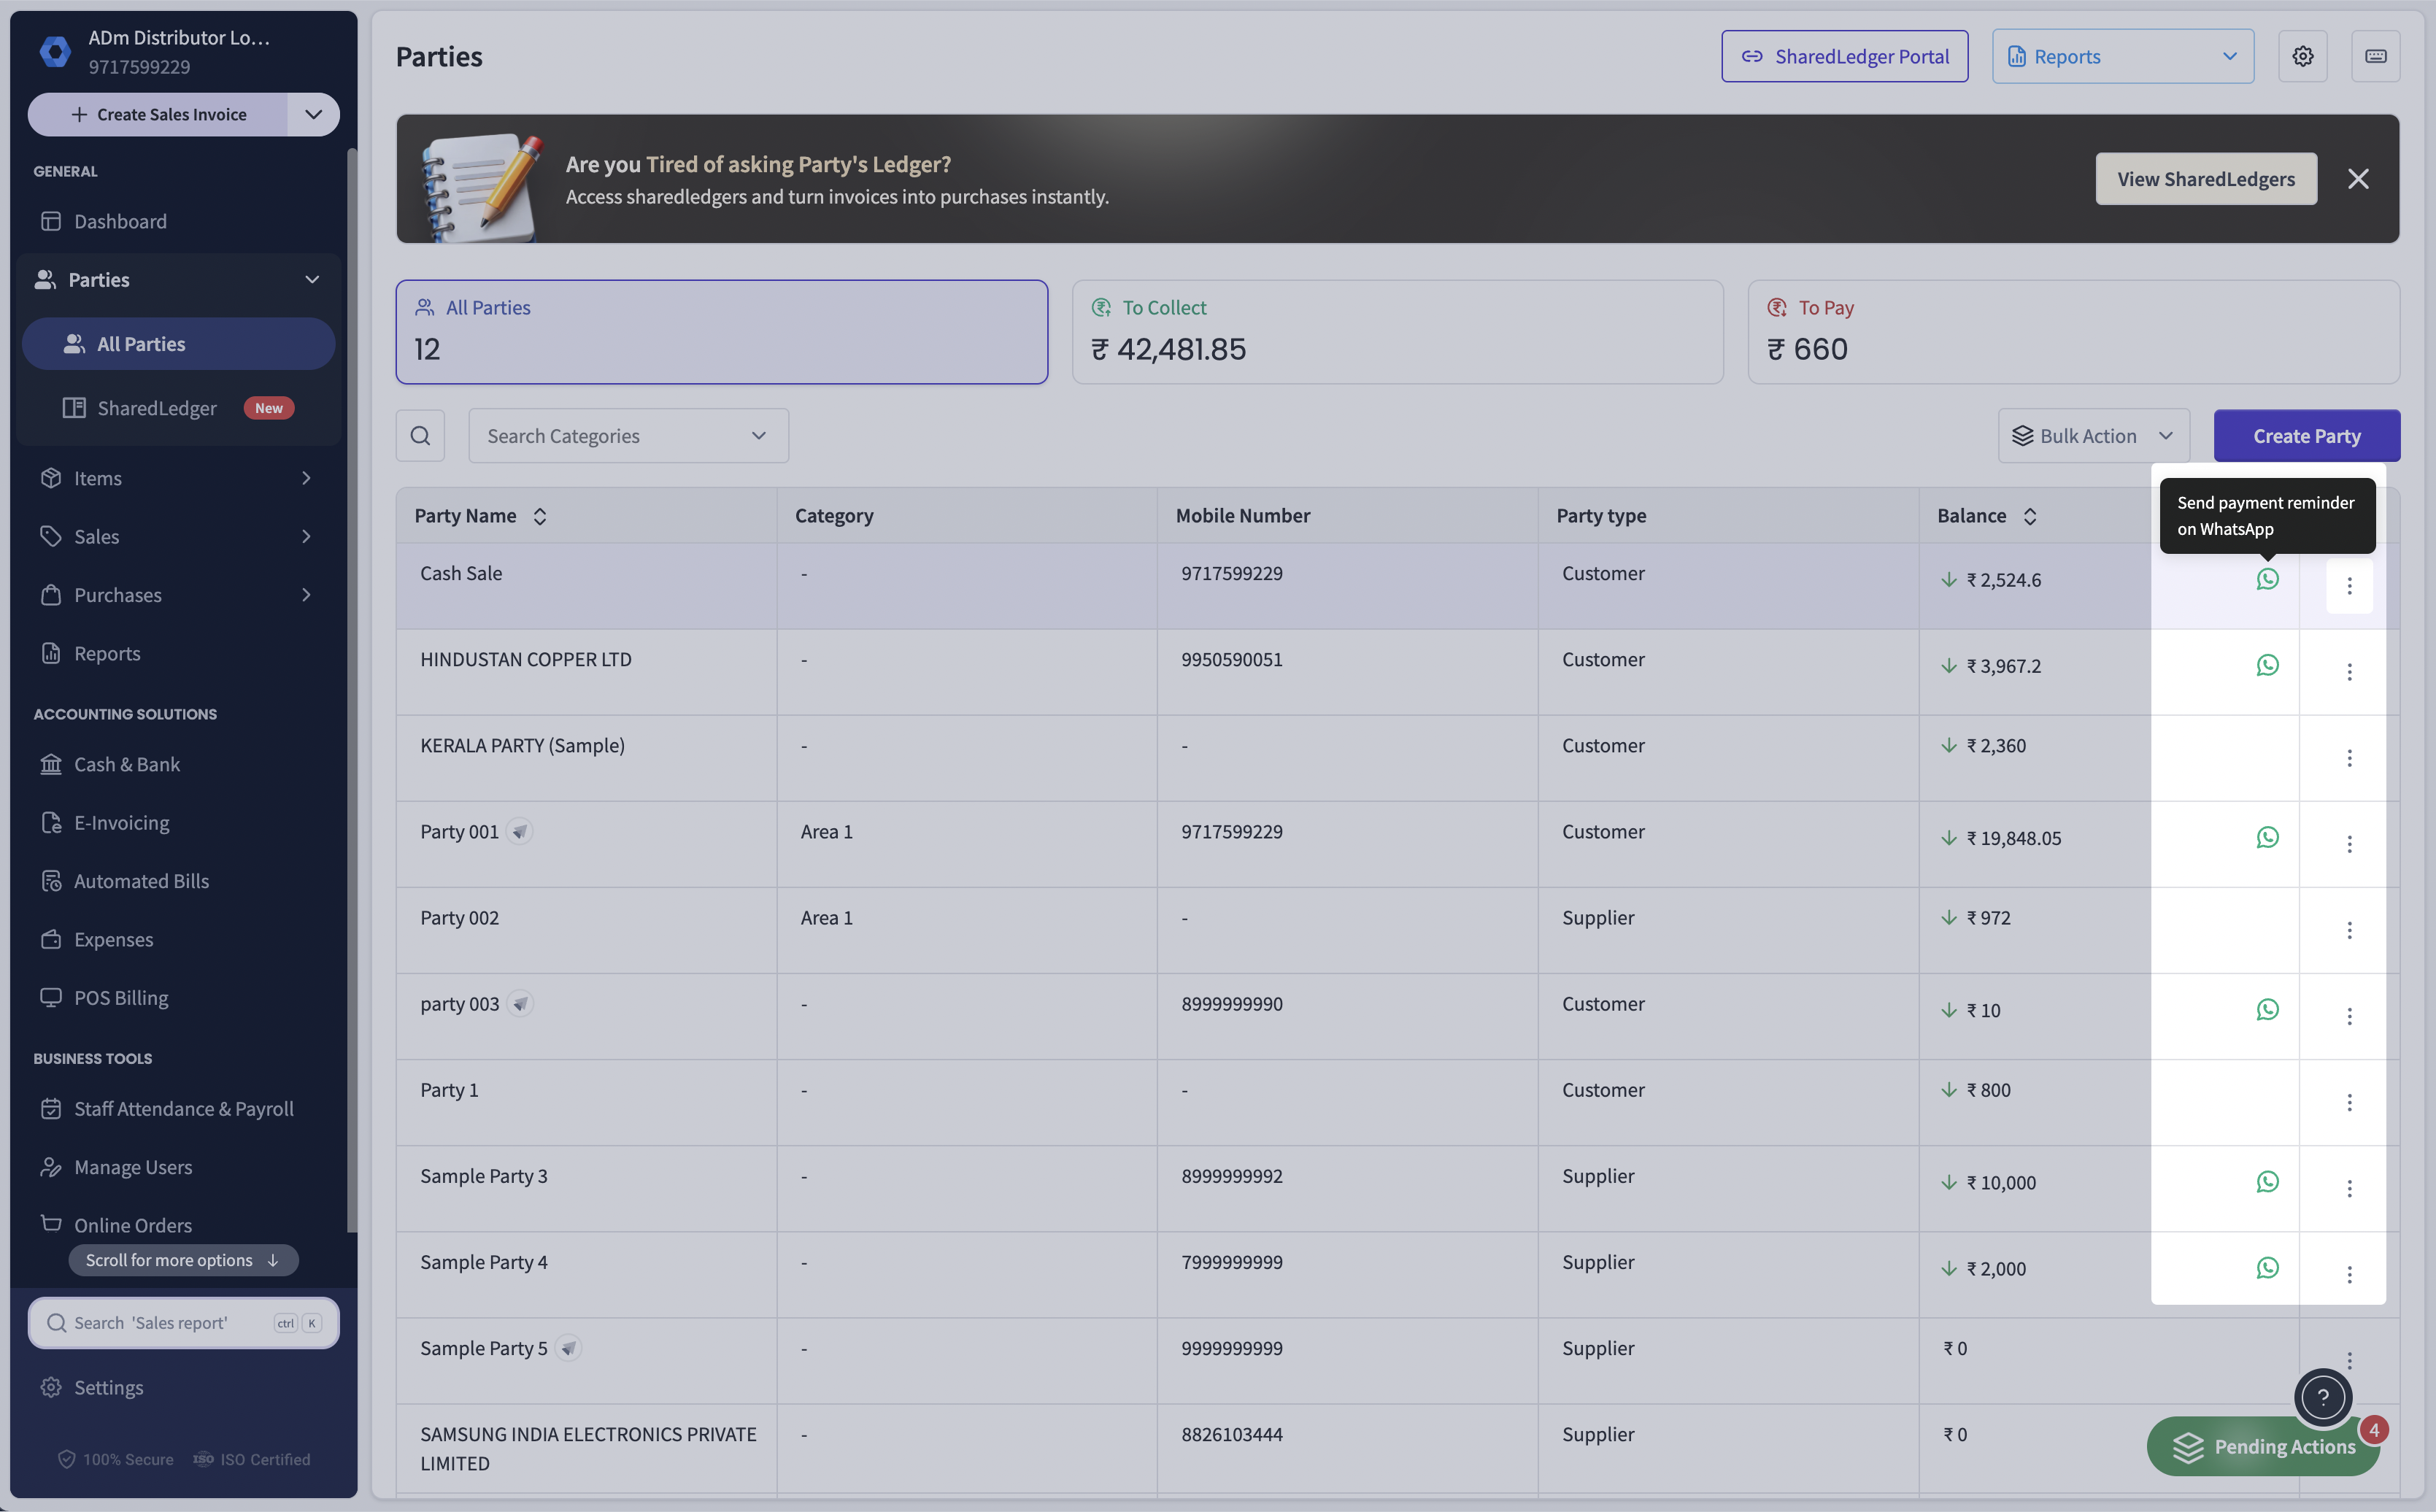Open Pending Actions button

(x=2263, y=1446)
